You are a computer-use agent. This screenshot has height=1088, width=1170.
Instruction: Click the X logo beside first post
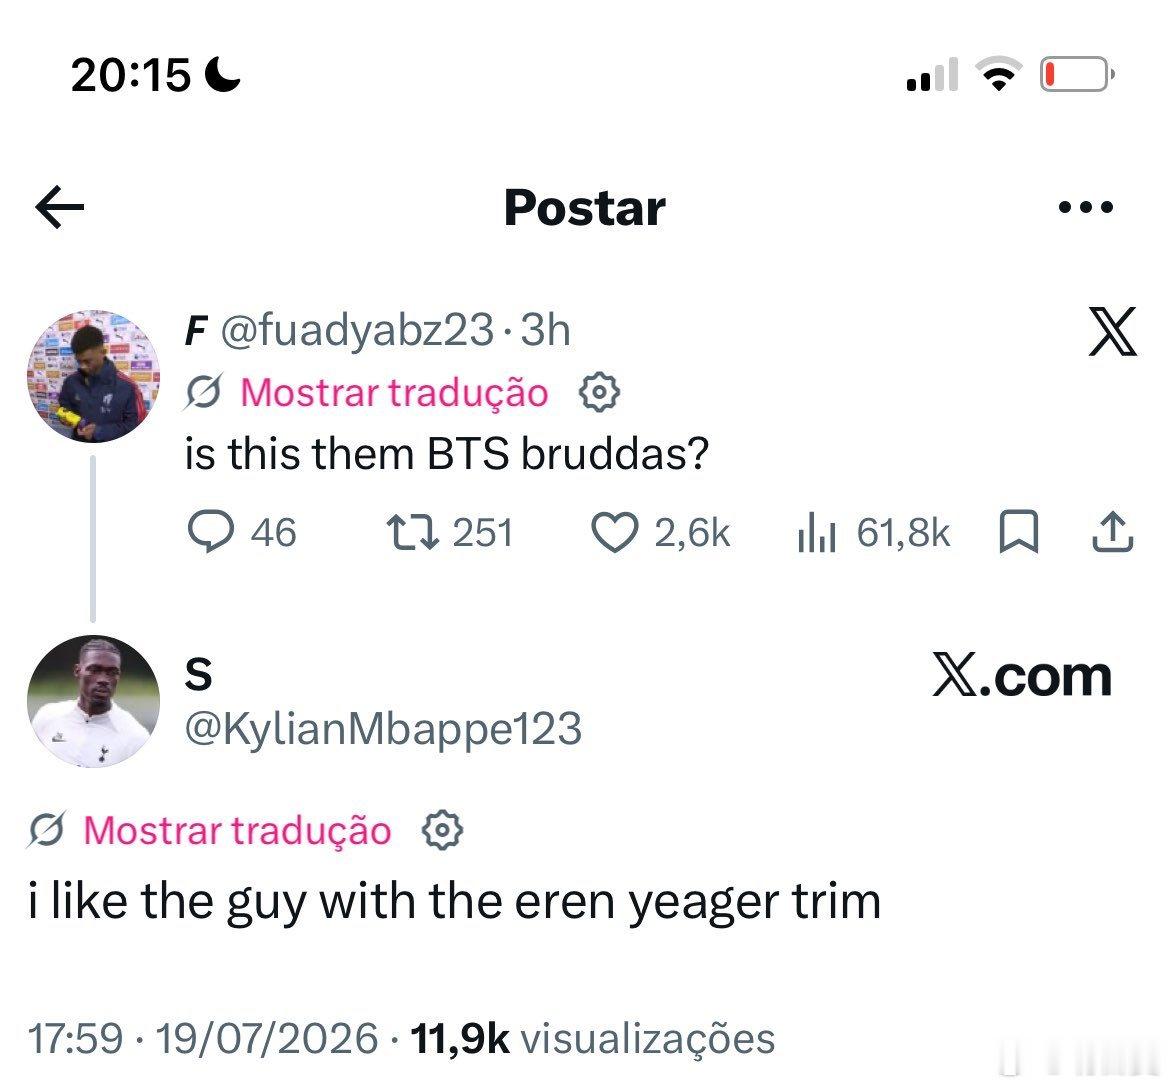click(1112, 331)
